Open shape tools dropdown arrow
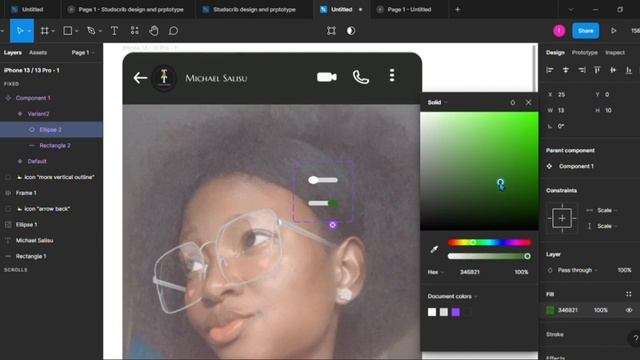Screen dimensions: 640x360 coord(77,31)
